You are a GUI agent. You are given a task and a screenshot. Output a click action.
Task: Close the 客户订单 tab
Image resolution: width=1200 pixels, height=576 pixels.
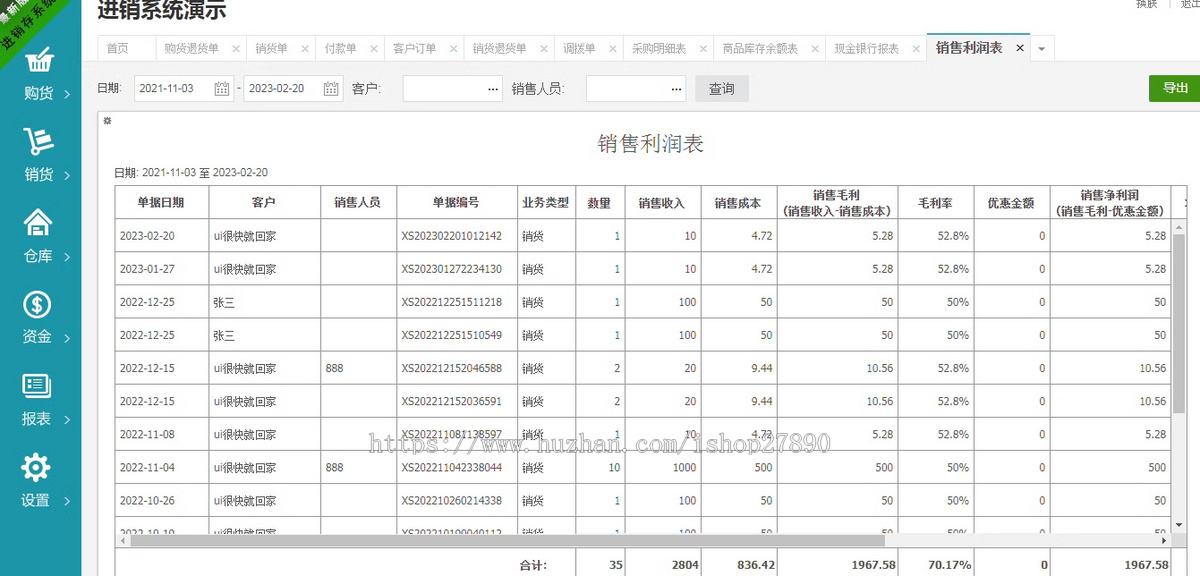[454, 48]
